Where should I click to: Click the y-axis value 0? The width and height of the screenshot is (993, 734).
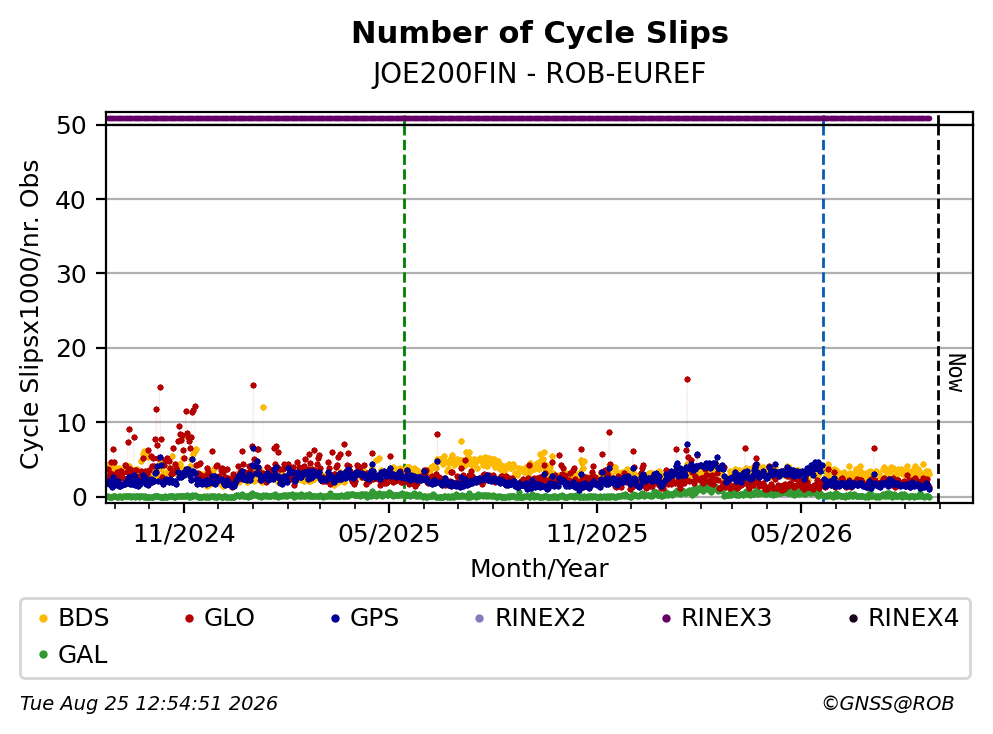tap(79, 497)
